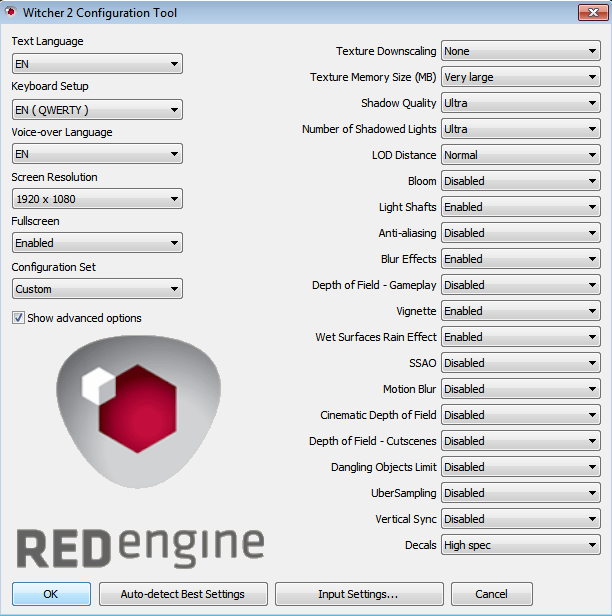The width and height of the screenshot is (612, 616).
Task: Click the 'Text Language' label
Action: [x=47, y=41]
